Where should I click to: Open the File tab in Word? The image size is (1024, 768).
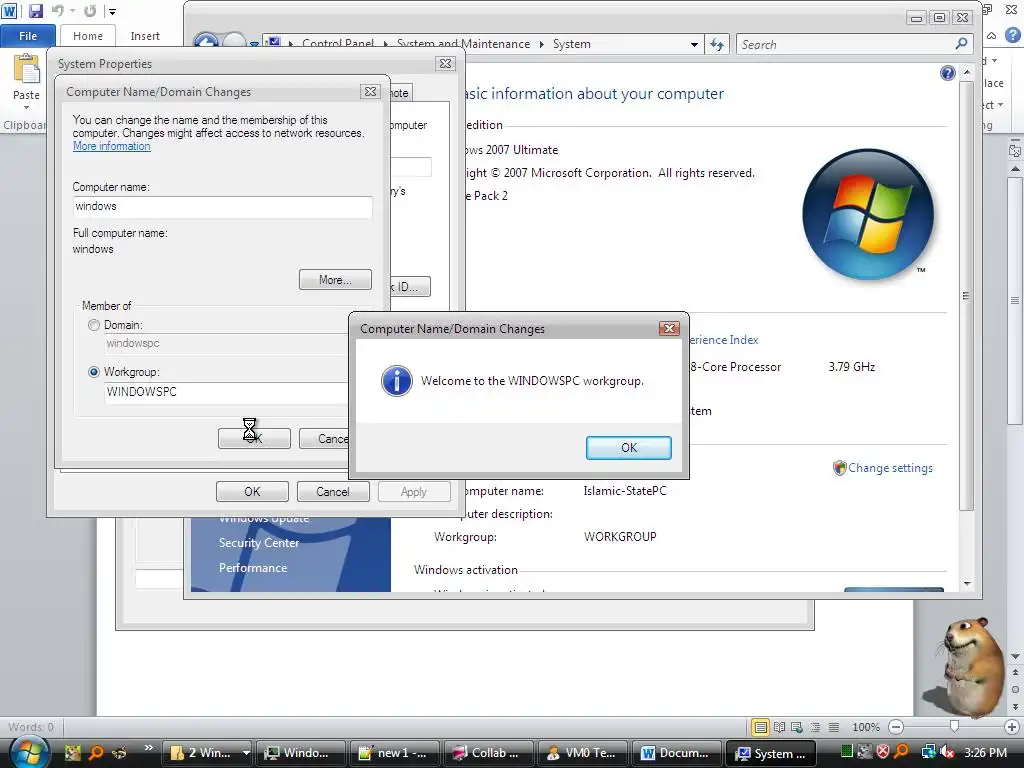[28, 36]
